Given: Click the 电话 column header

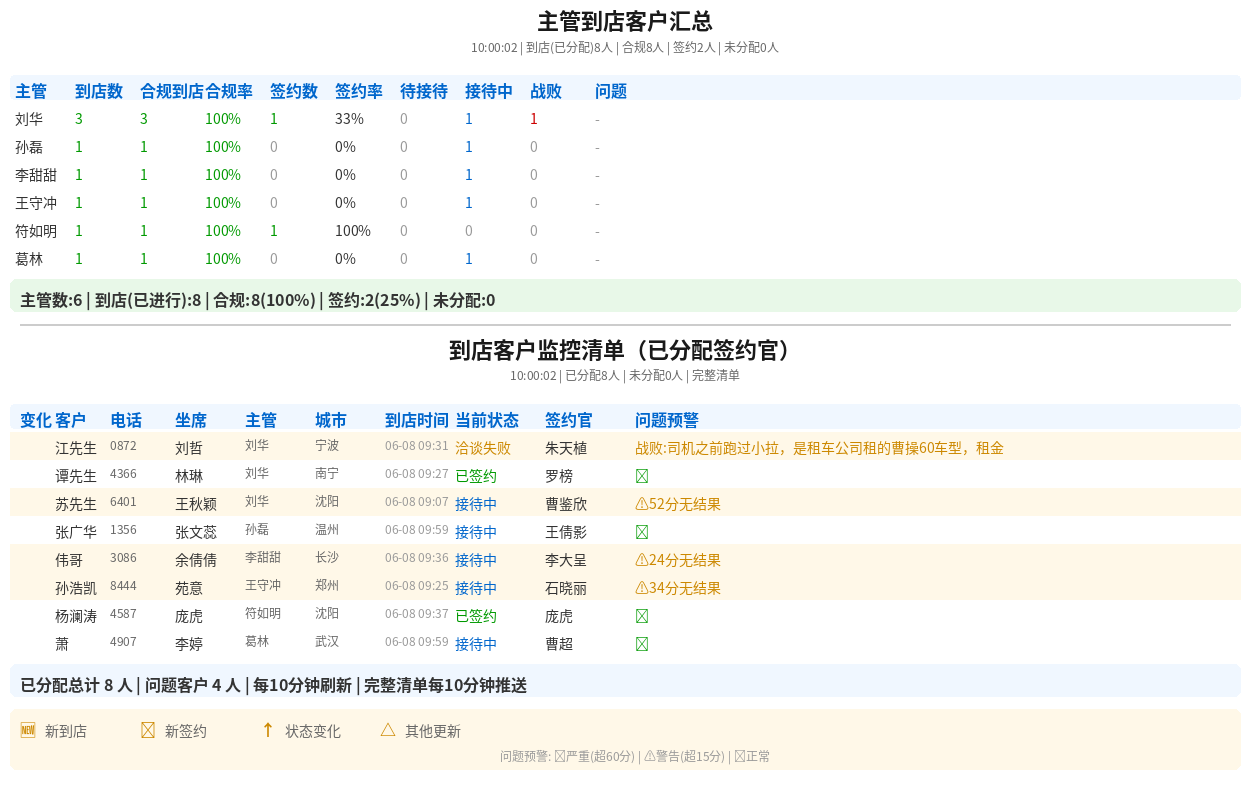Looking at the screenshot, I should (126, 420).
